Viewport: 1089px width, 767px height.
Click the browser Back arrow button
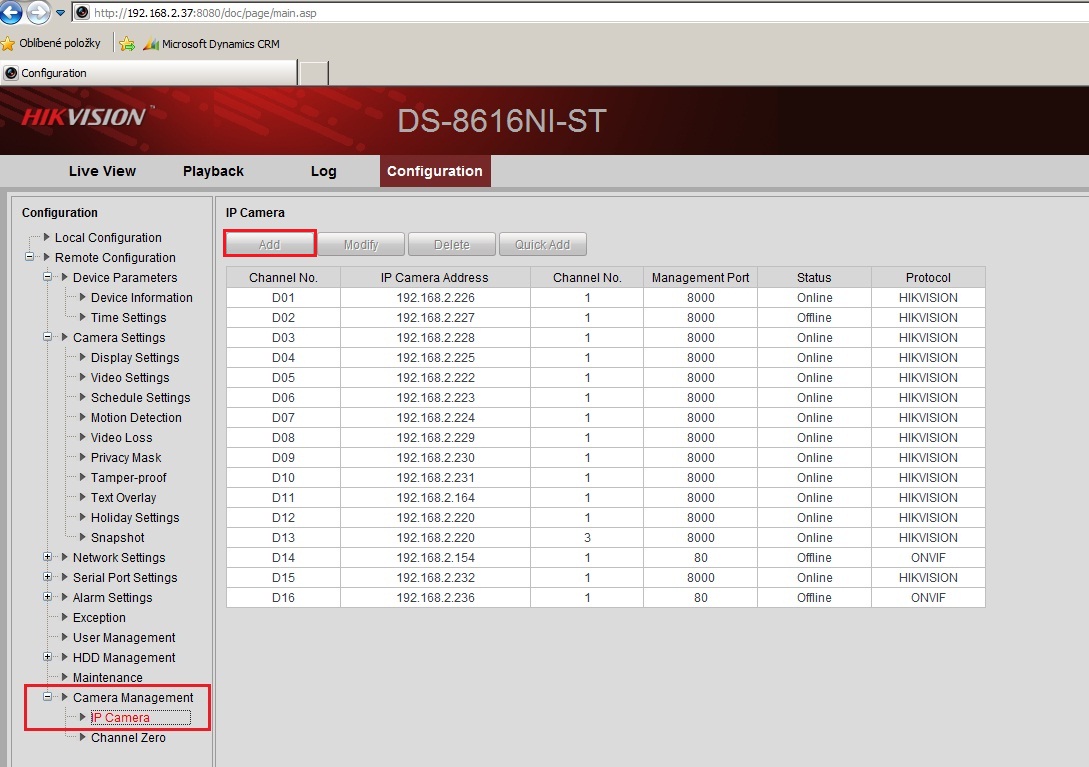[11, 13]
